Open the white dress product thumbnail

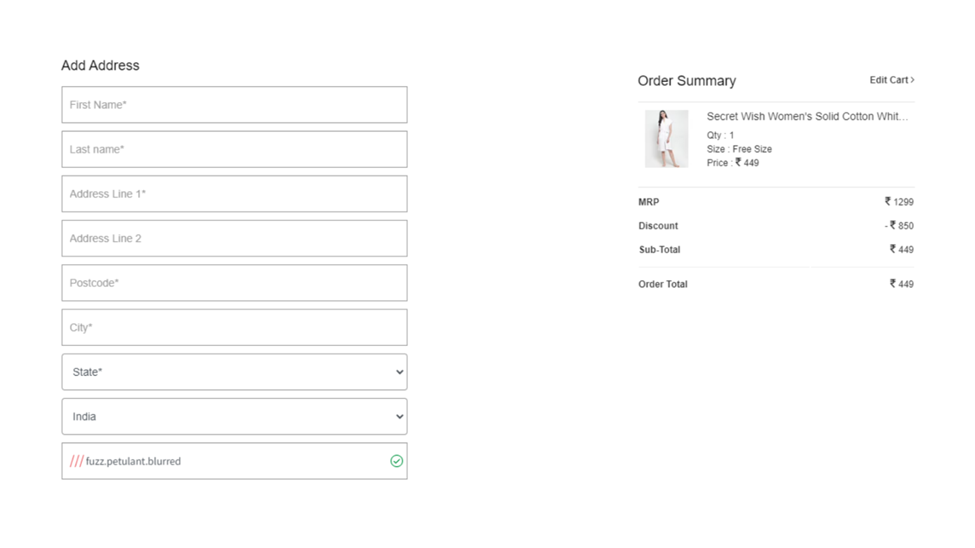click(666, 139)
